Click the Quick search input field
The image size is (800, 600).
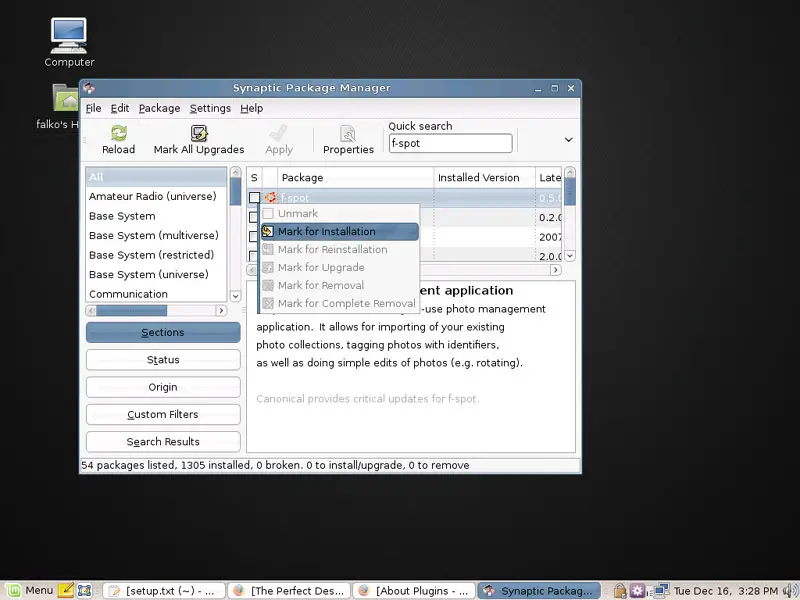[x=451, y=143]
